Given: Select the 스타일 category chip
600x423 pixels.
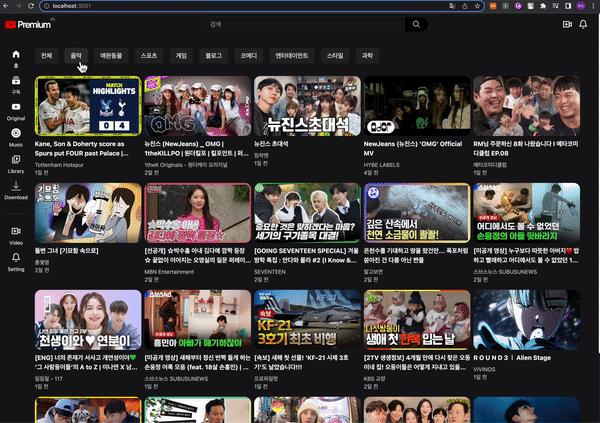Looking at the screenshot, I should pyautogui.click(x=335, y=56).
